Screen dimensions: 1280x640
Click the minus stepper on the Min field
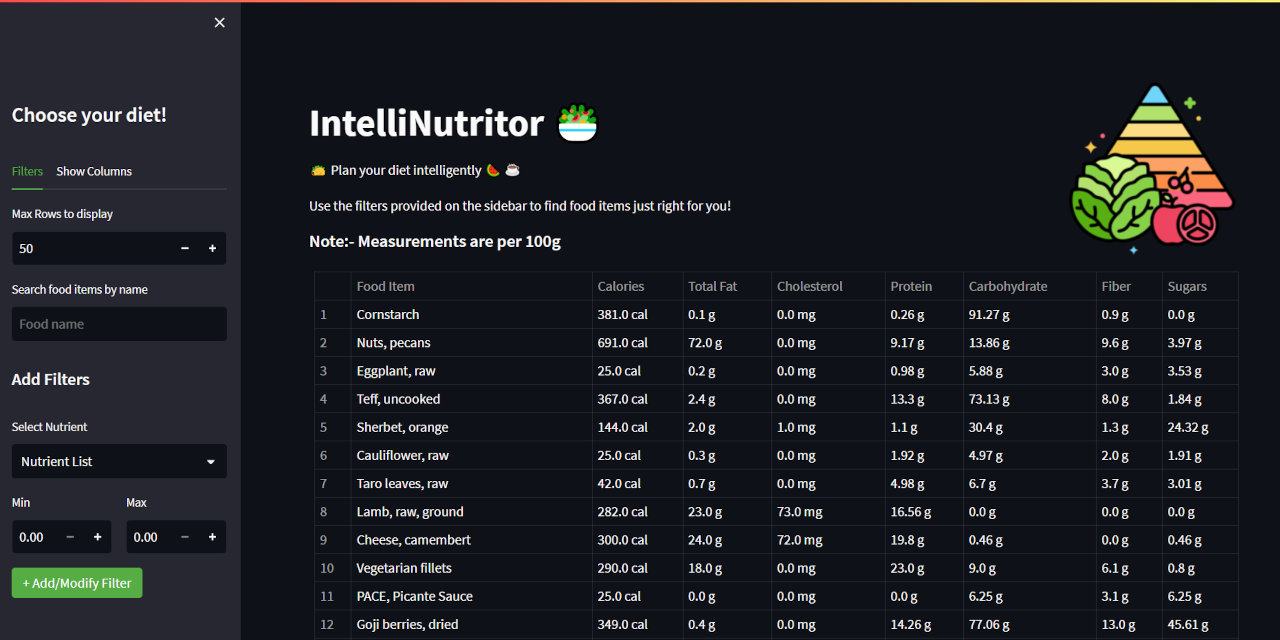pyautogui.click(x=69, y=536)
